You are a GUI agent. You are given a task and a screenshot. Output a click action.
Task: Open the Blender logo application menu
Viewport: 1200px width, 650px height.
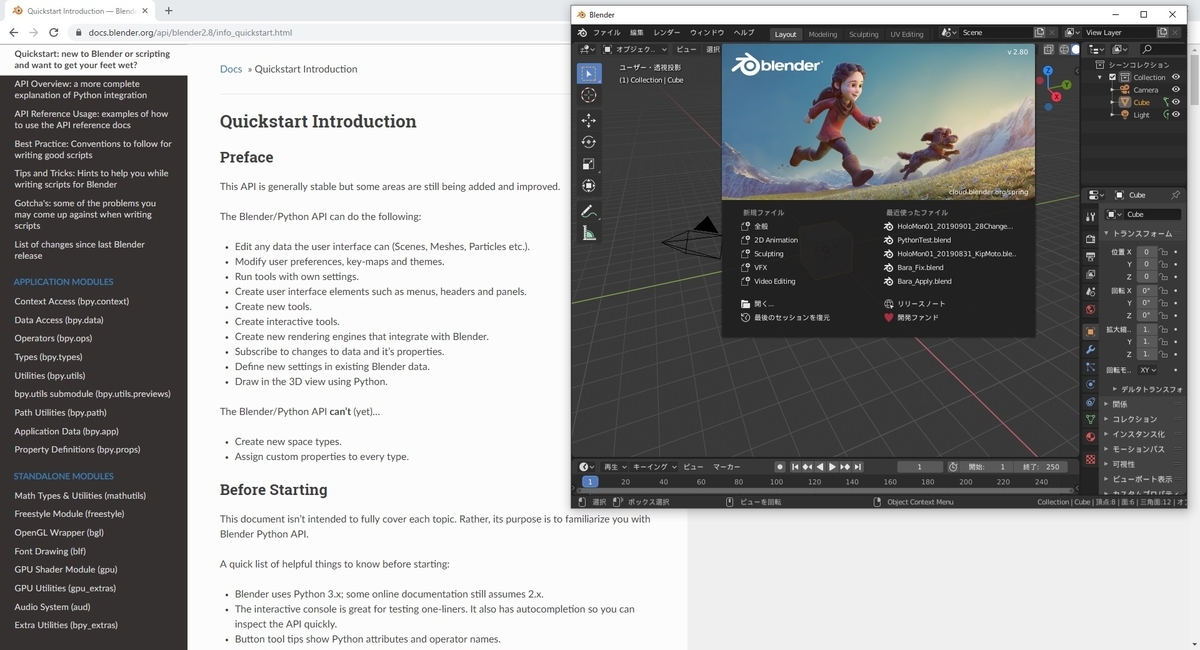pyautogui.click(x=582, y=33)
